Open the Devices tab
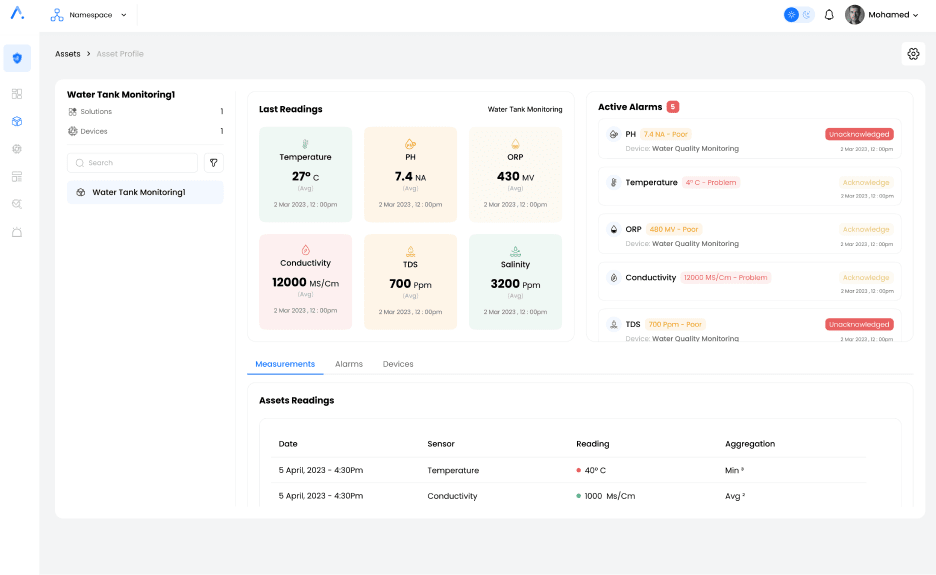Screen dimensions: 936x575 click(x=398, y=364)
